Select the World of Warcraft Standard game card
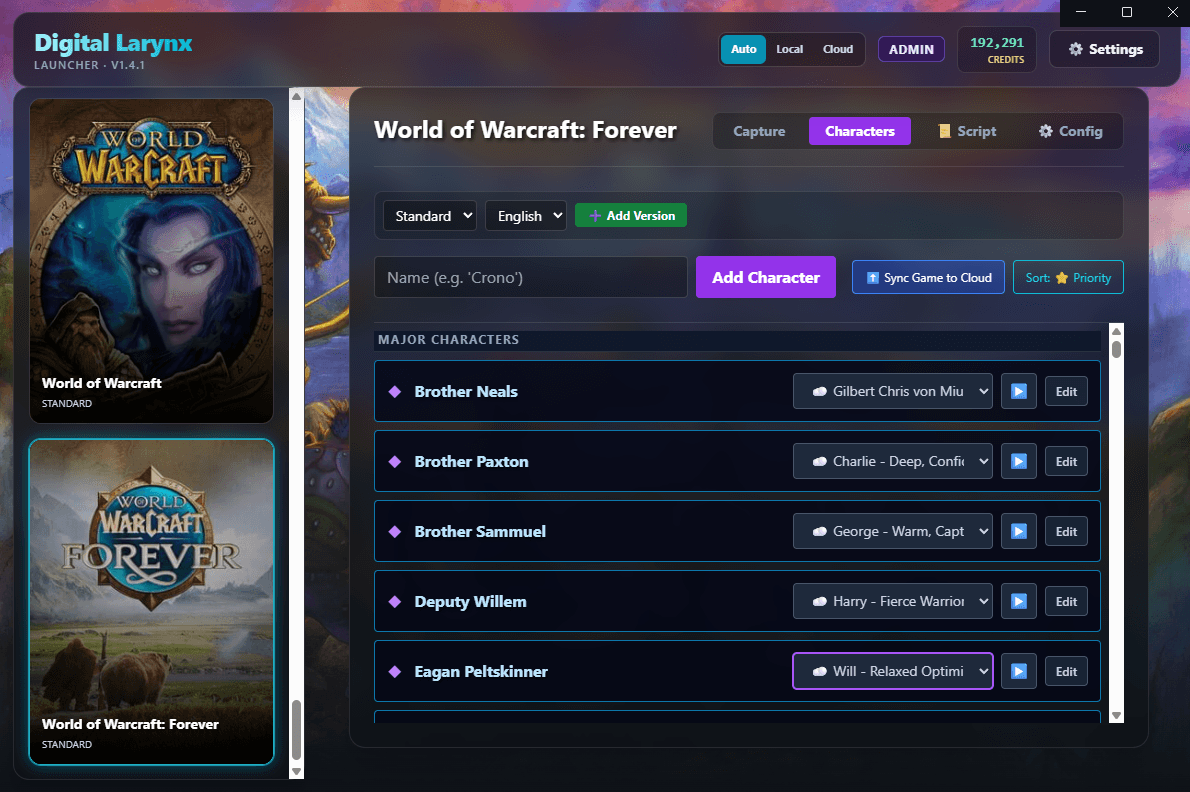 click(152, 261)
